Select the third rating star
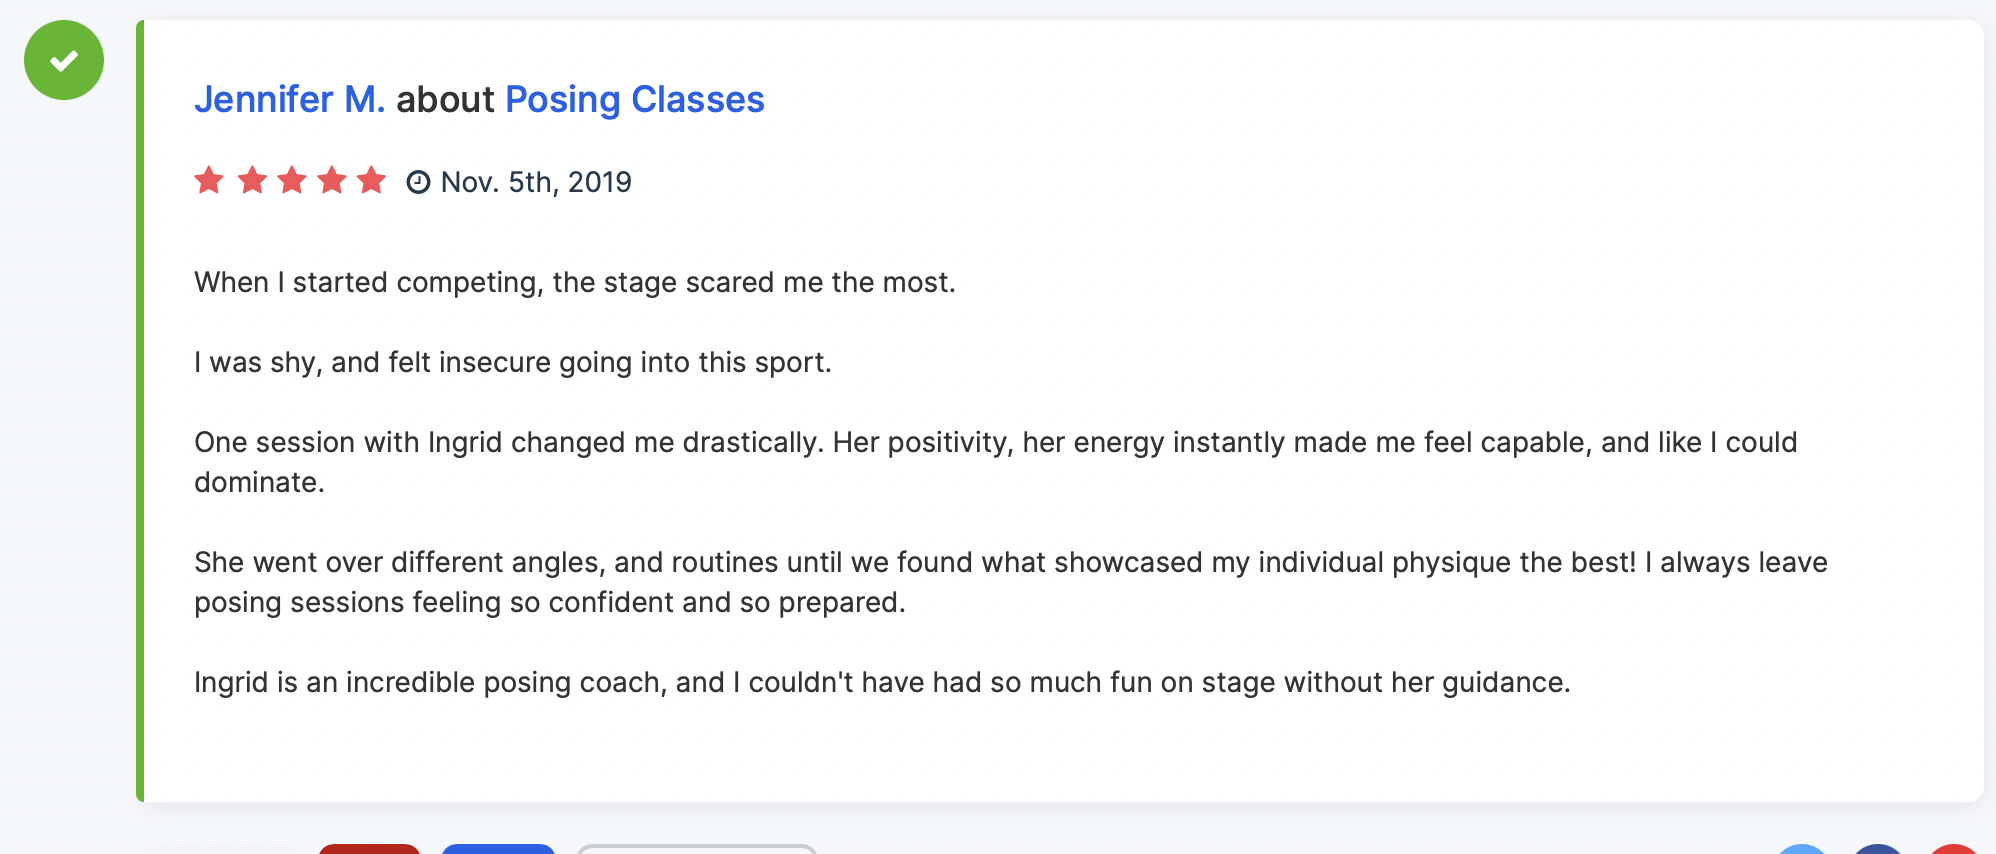Screen dimensions: 1996x854 coord(291,180)
